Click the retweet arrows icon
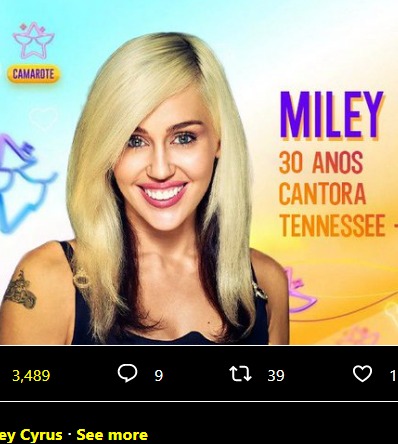 click(x=240, y=374)
